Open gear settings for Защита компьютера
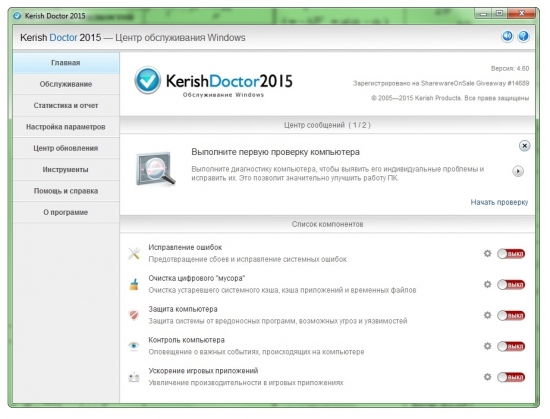The height and width of the screenshot is (419, 550). (488, 315)
